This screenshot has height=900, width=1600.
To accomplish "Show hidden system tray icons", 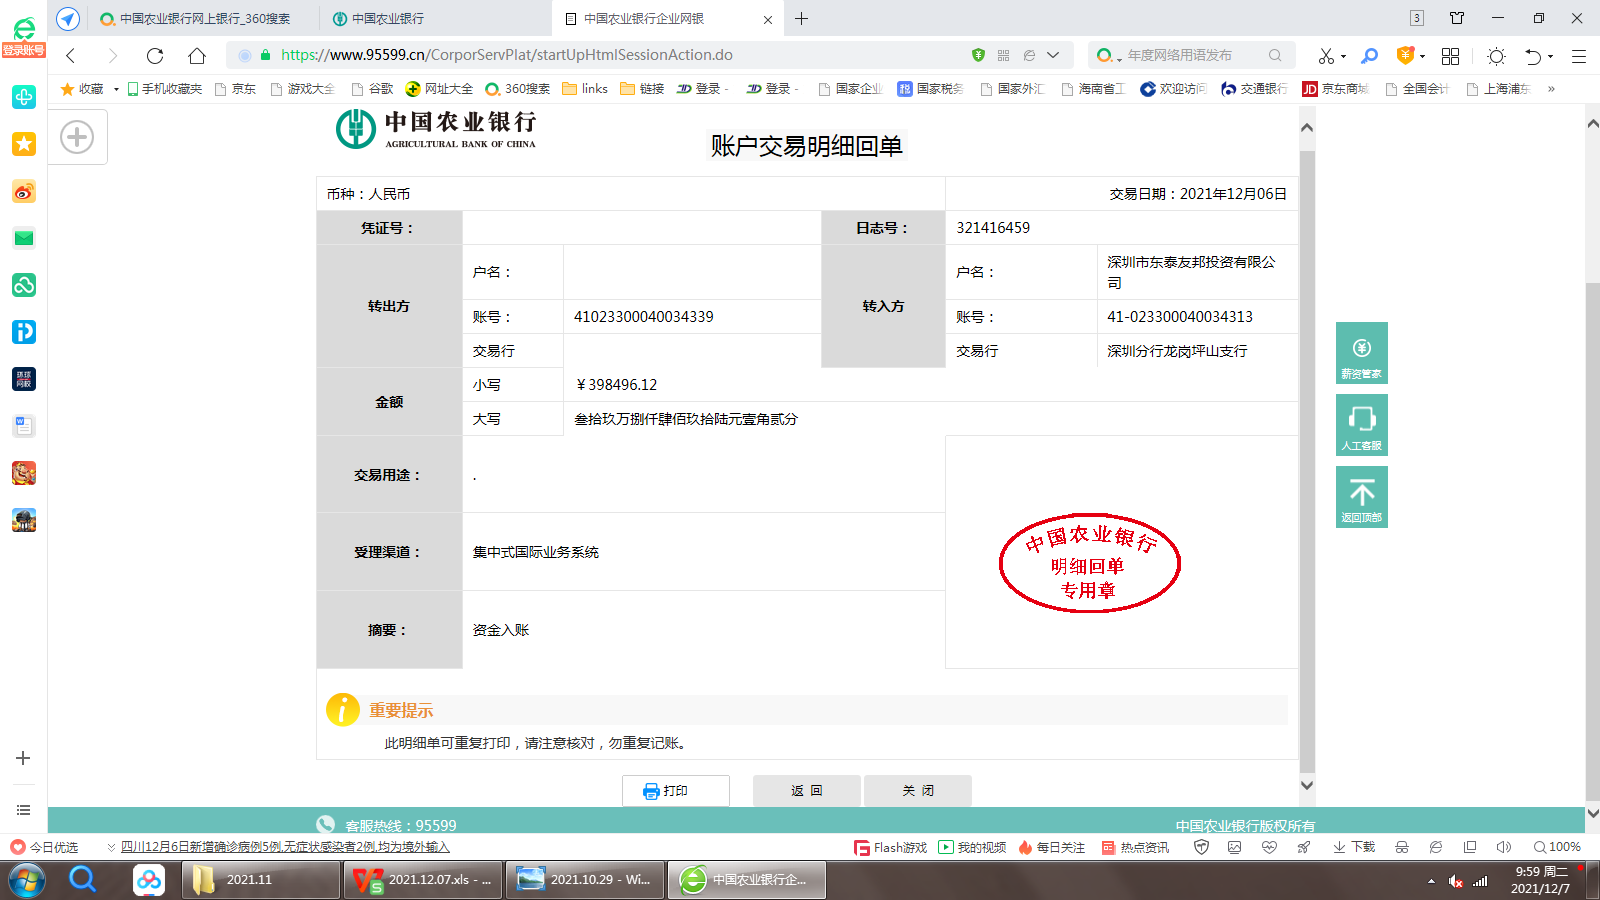I will point(1431,881).
